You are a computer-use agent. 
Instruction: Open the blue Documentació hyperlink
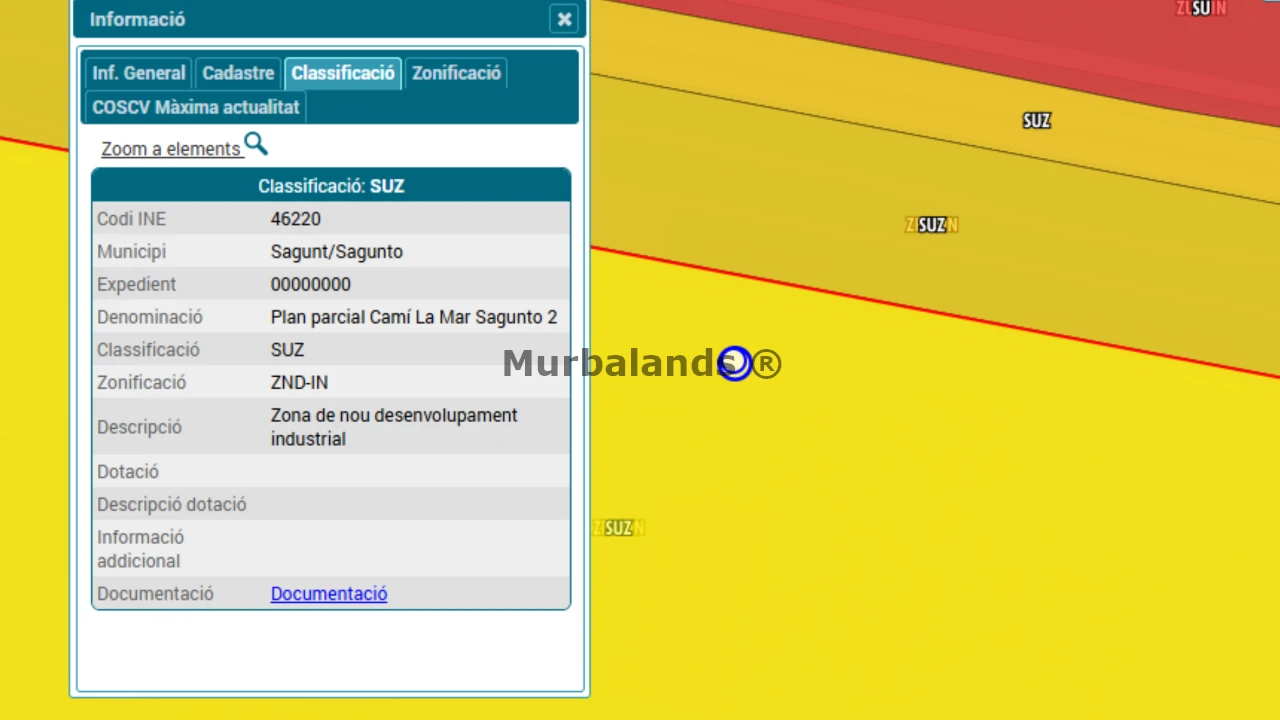pyautogui.click(x=329, y=593)
